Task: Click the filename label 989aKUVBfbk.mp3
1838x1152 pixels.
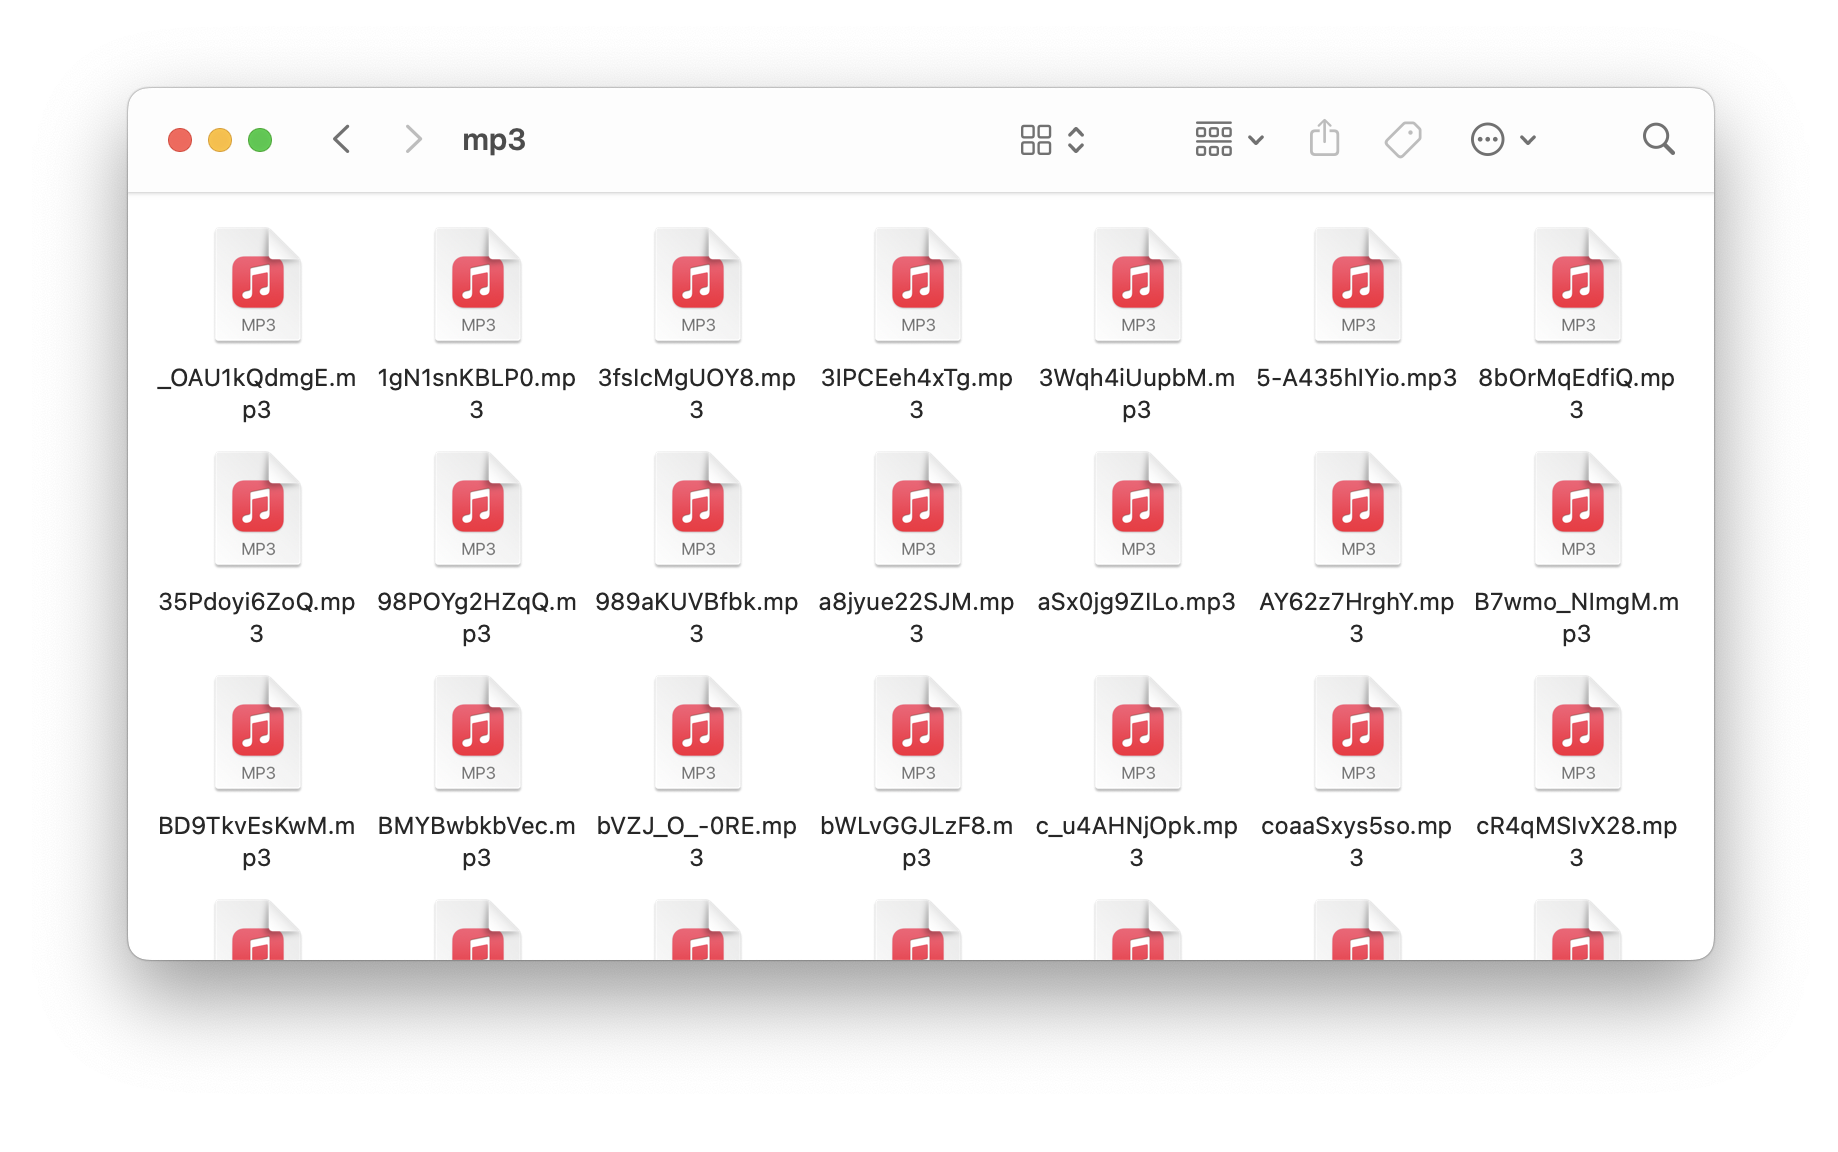Action: click(x=697, y=617)
